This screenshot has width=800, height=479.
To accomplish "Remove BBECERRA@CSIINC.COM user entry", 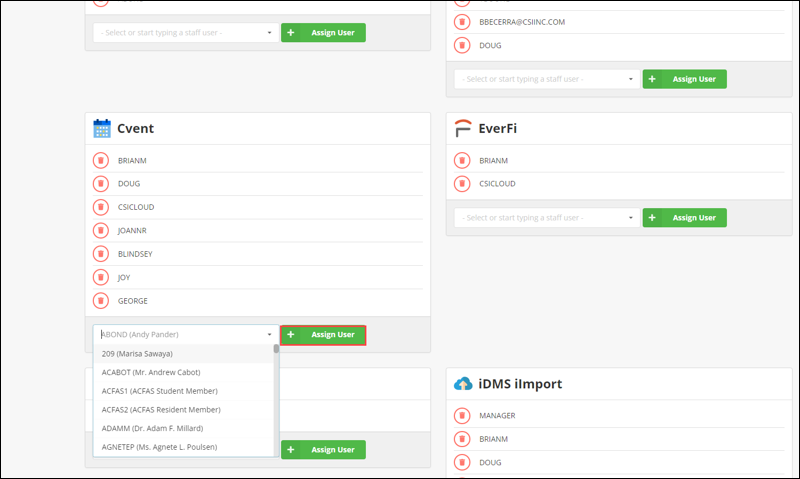I will [462, 21].
